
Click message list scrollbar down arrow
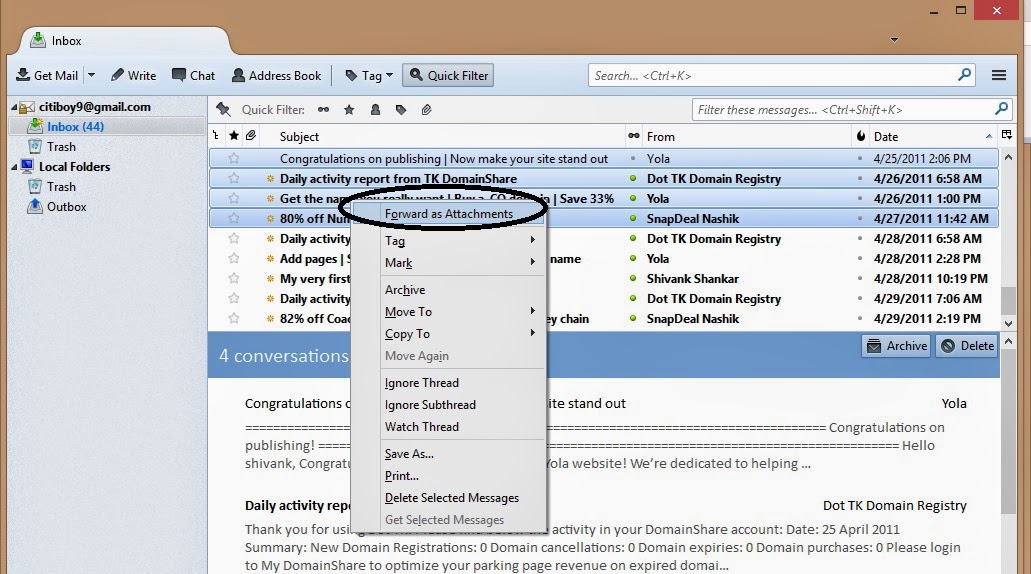[1008, 323]
